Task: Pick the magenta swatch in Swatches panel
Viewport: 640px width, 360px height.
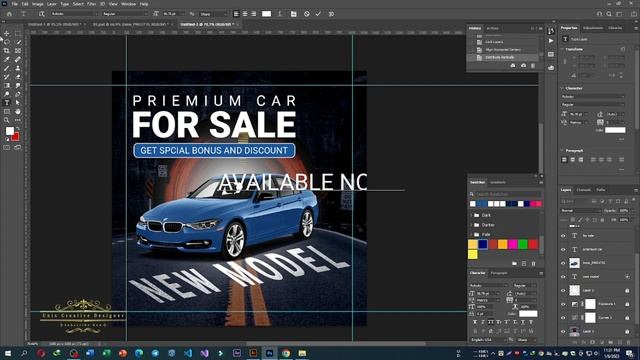Action: 513,244
